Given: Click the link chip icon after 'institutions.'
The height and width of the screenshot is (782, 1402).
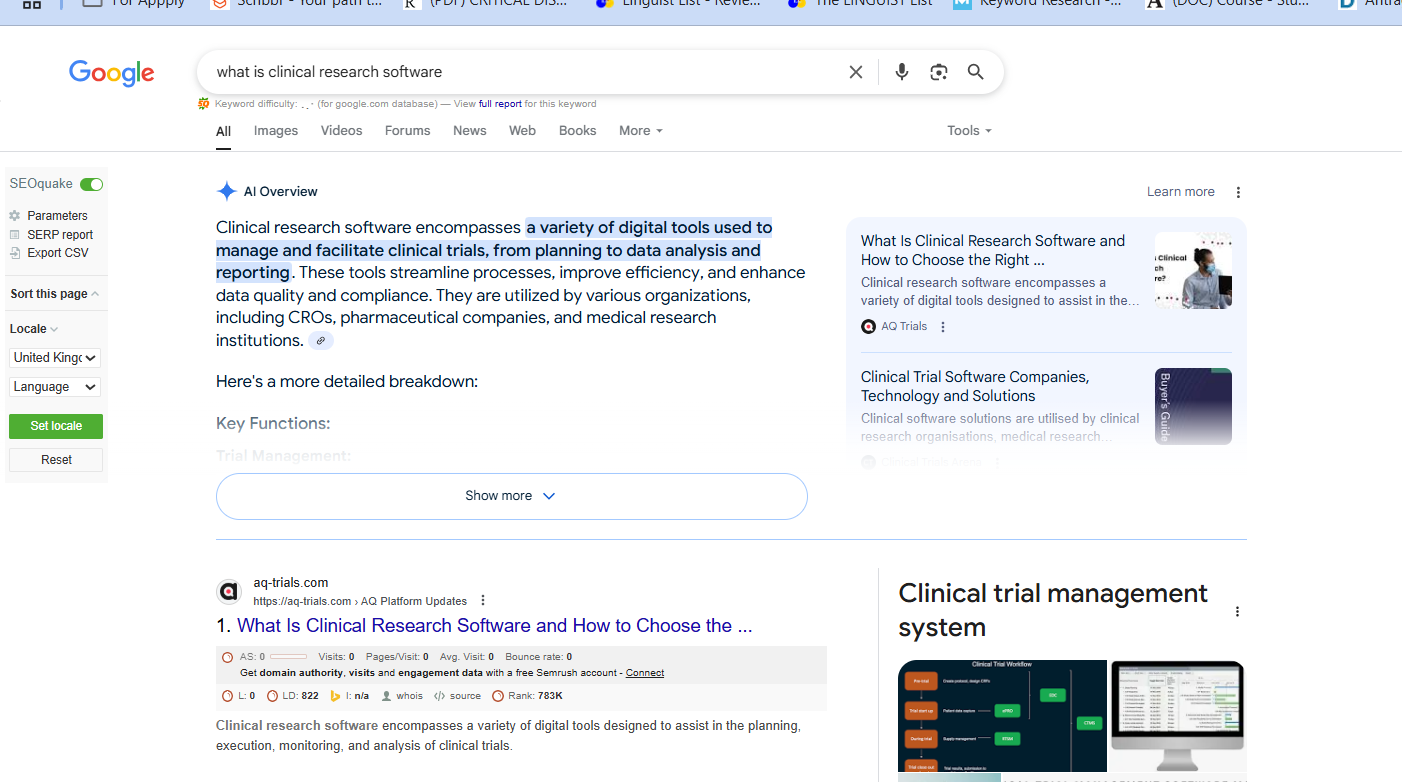Looking at the screenshot, I should tap(320, 341).
